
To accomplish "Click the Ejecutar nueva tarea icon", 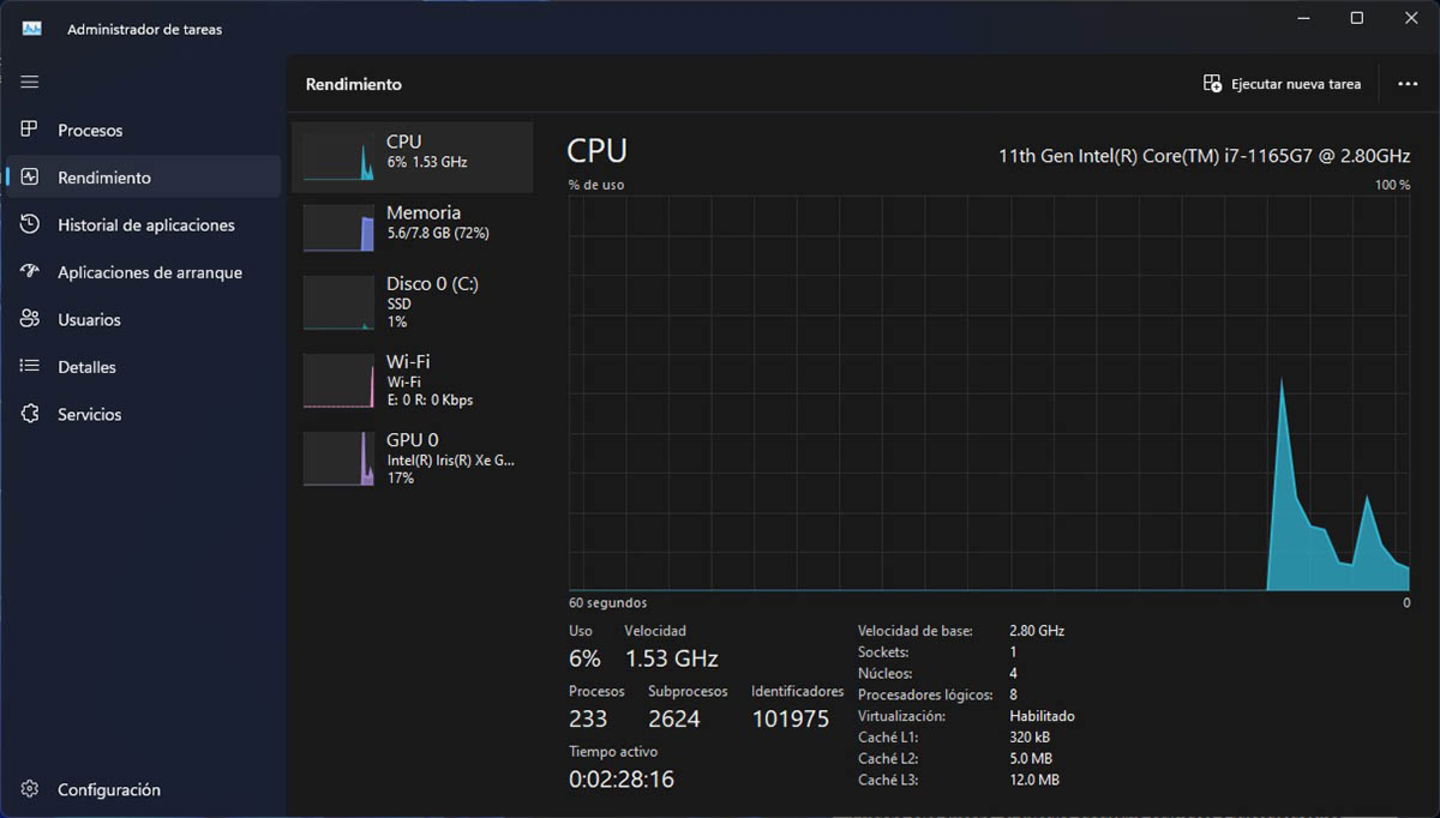I will [1212, 84].
